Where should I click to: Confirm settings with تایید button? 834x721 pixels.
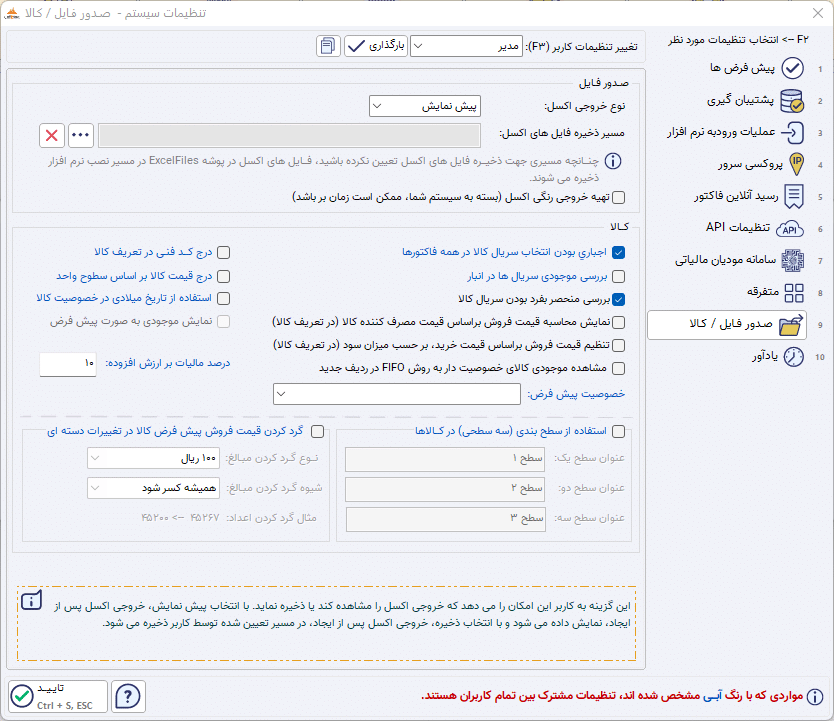pyautogui.click(x=57, y=696)
